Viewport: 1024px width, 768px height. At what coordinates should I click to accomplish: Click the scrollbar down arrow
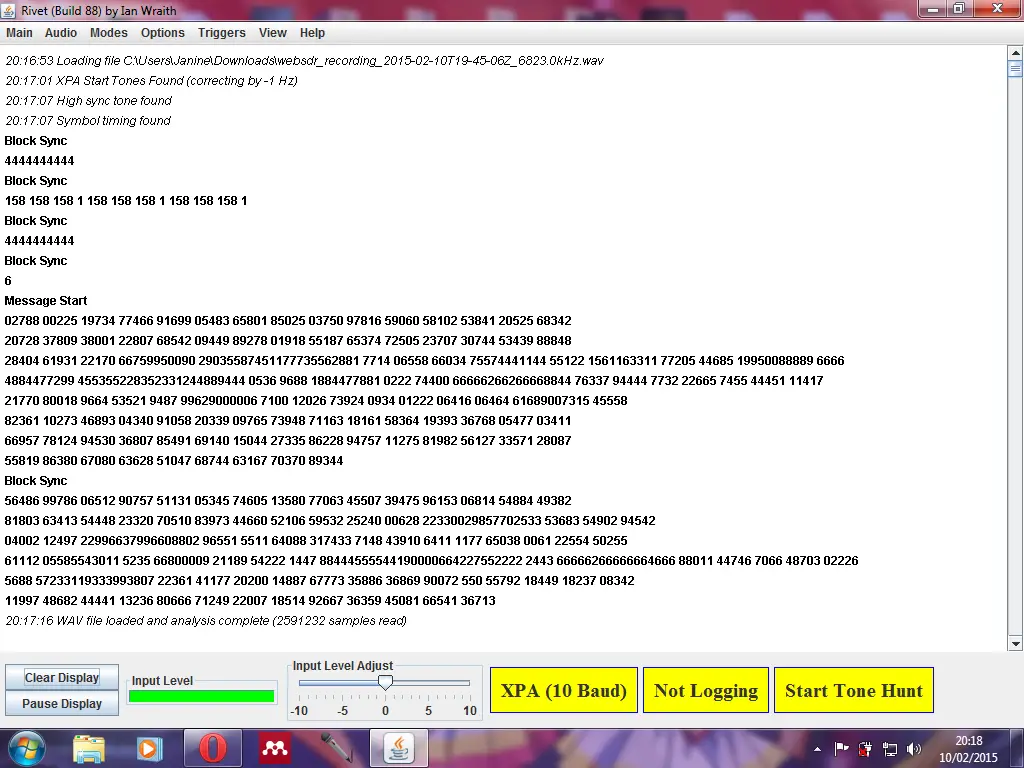tap(1015, 643)
